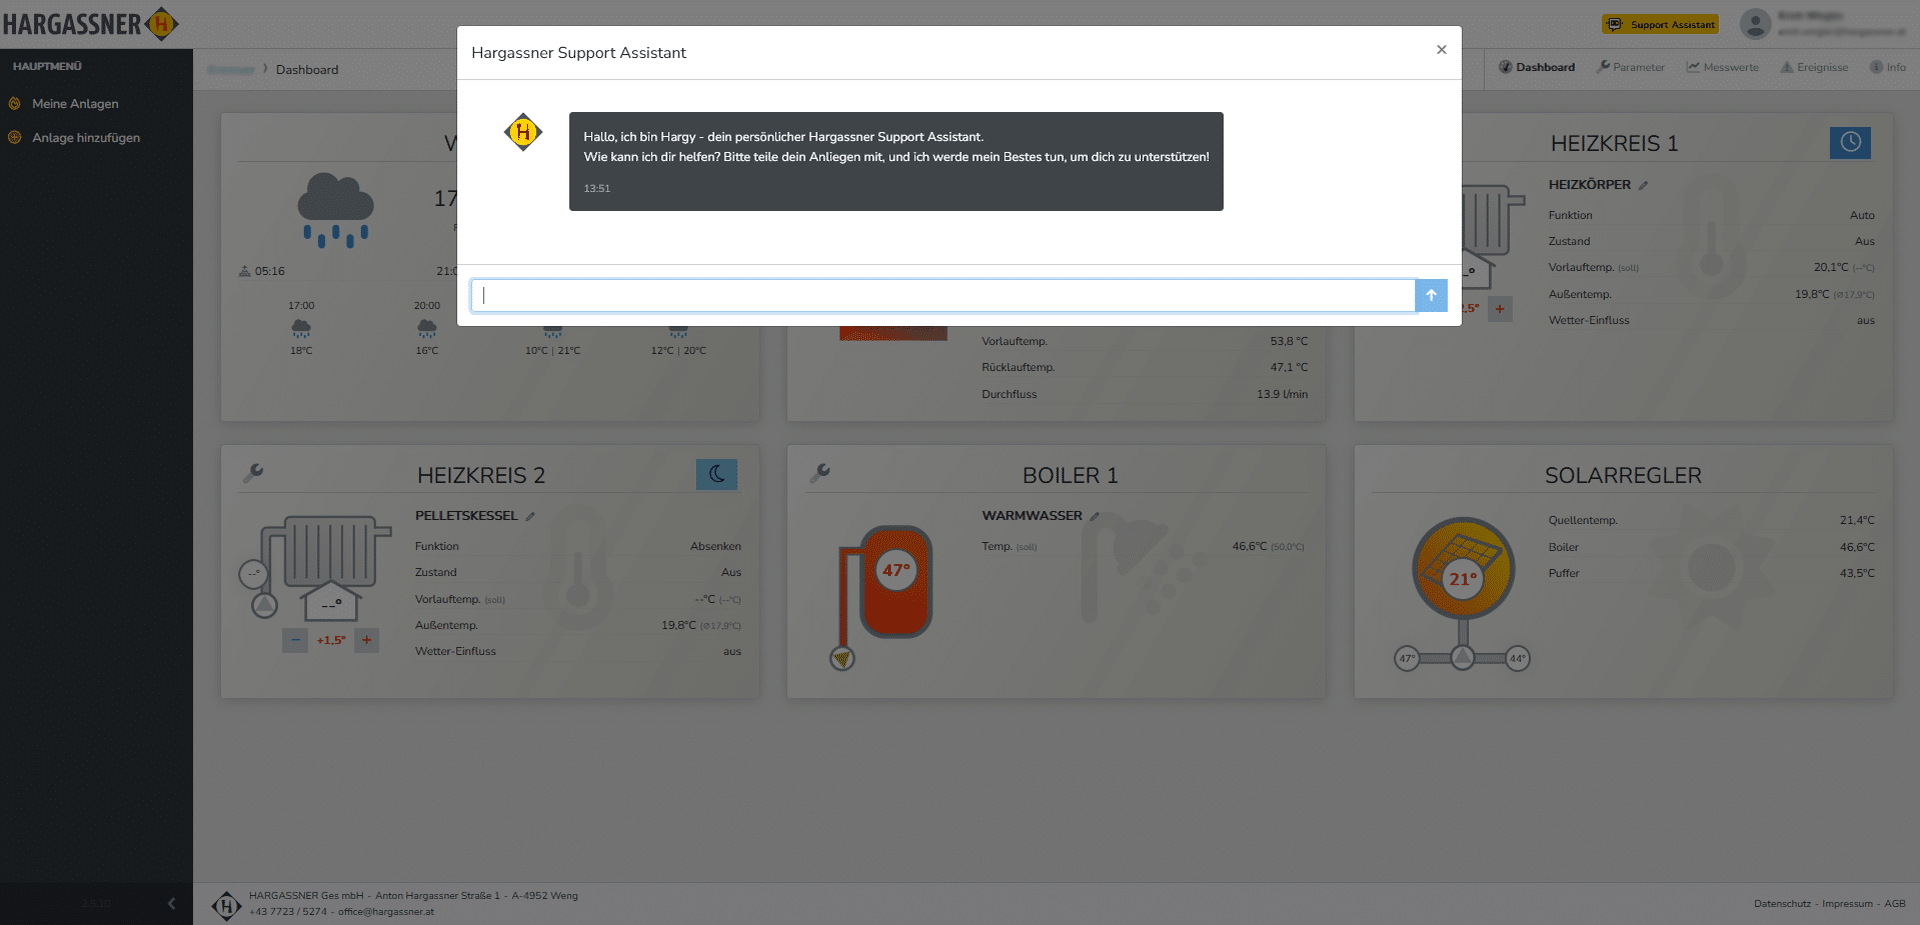Screen dimensions: 1920x925
Task: Click the Heizkreis 1 Funktion value Auto
Action: (x=1862, y=215)
